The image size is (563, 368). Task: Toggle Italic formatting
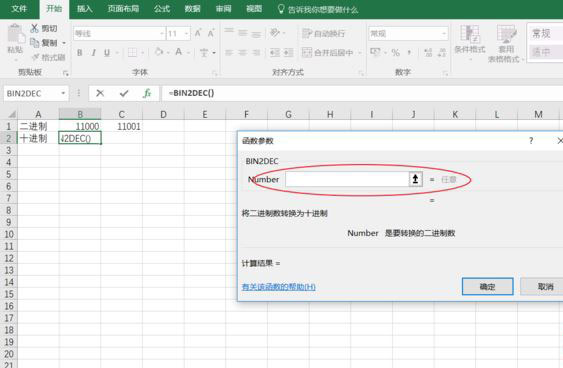click(93, 53)
